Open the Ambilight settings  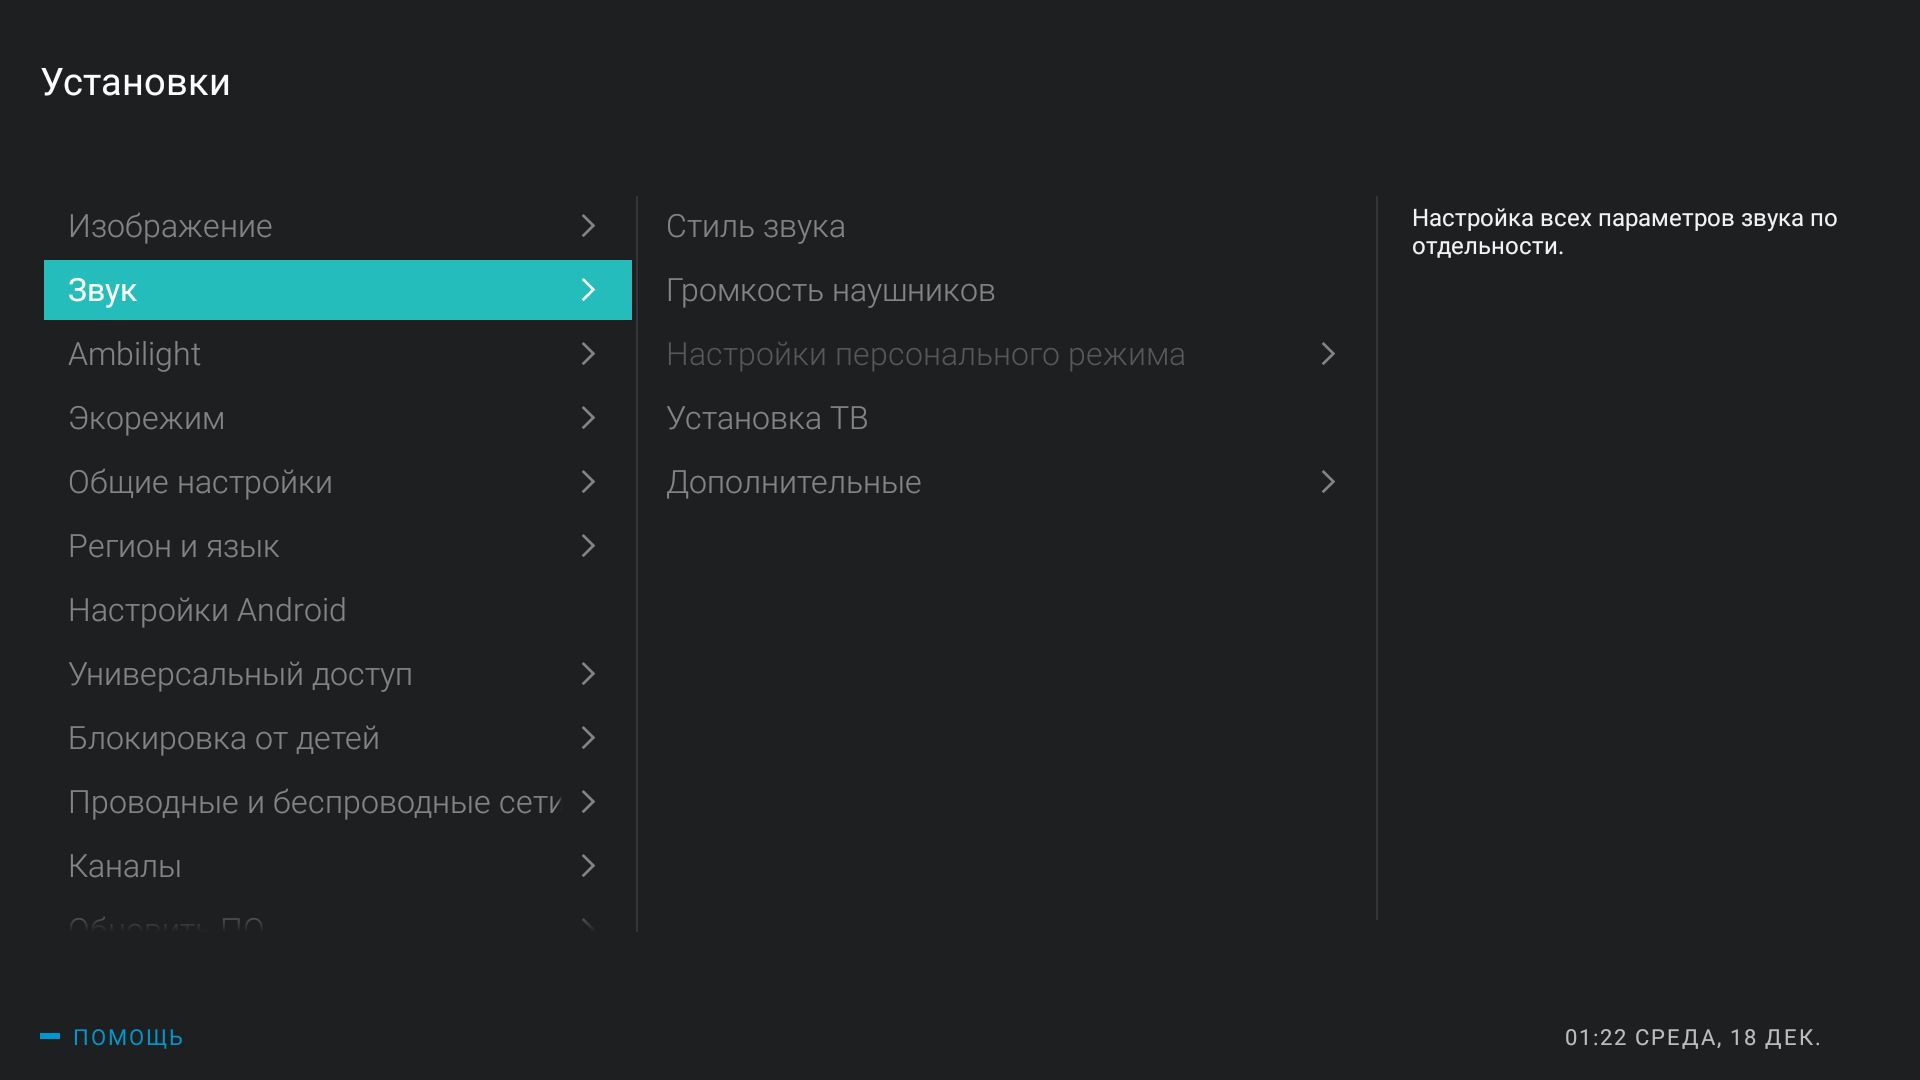click(x=338, y=354)
